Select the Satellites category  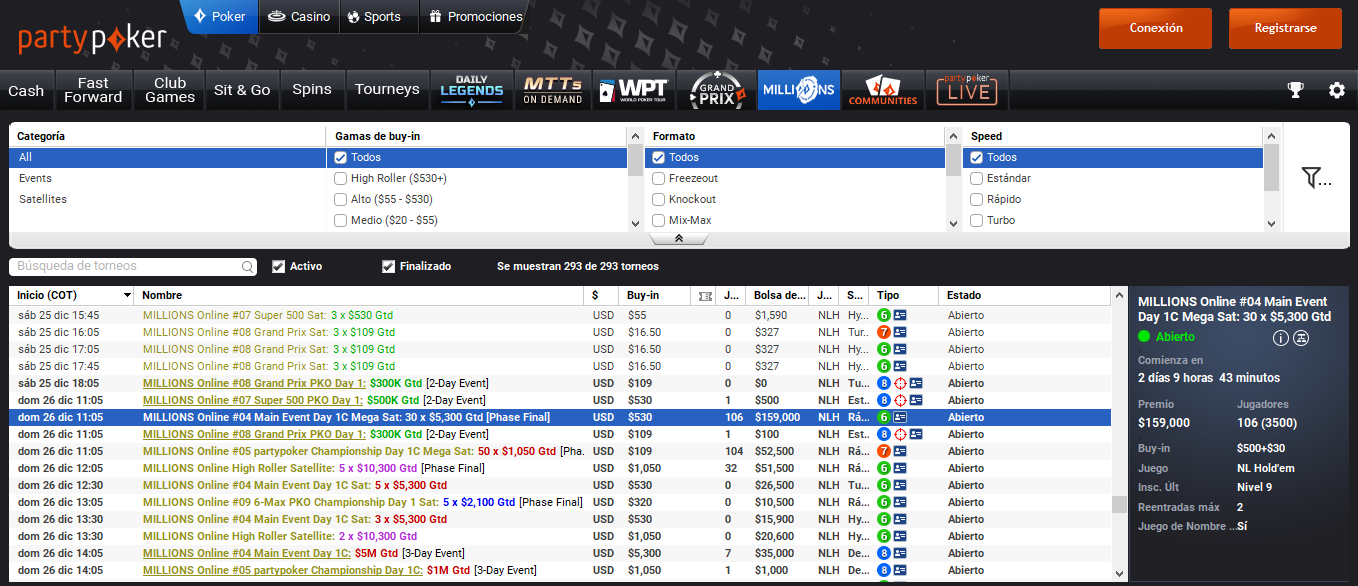(167, 199)
